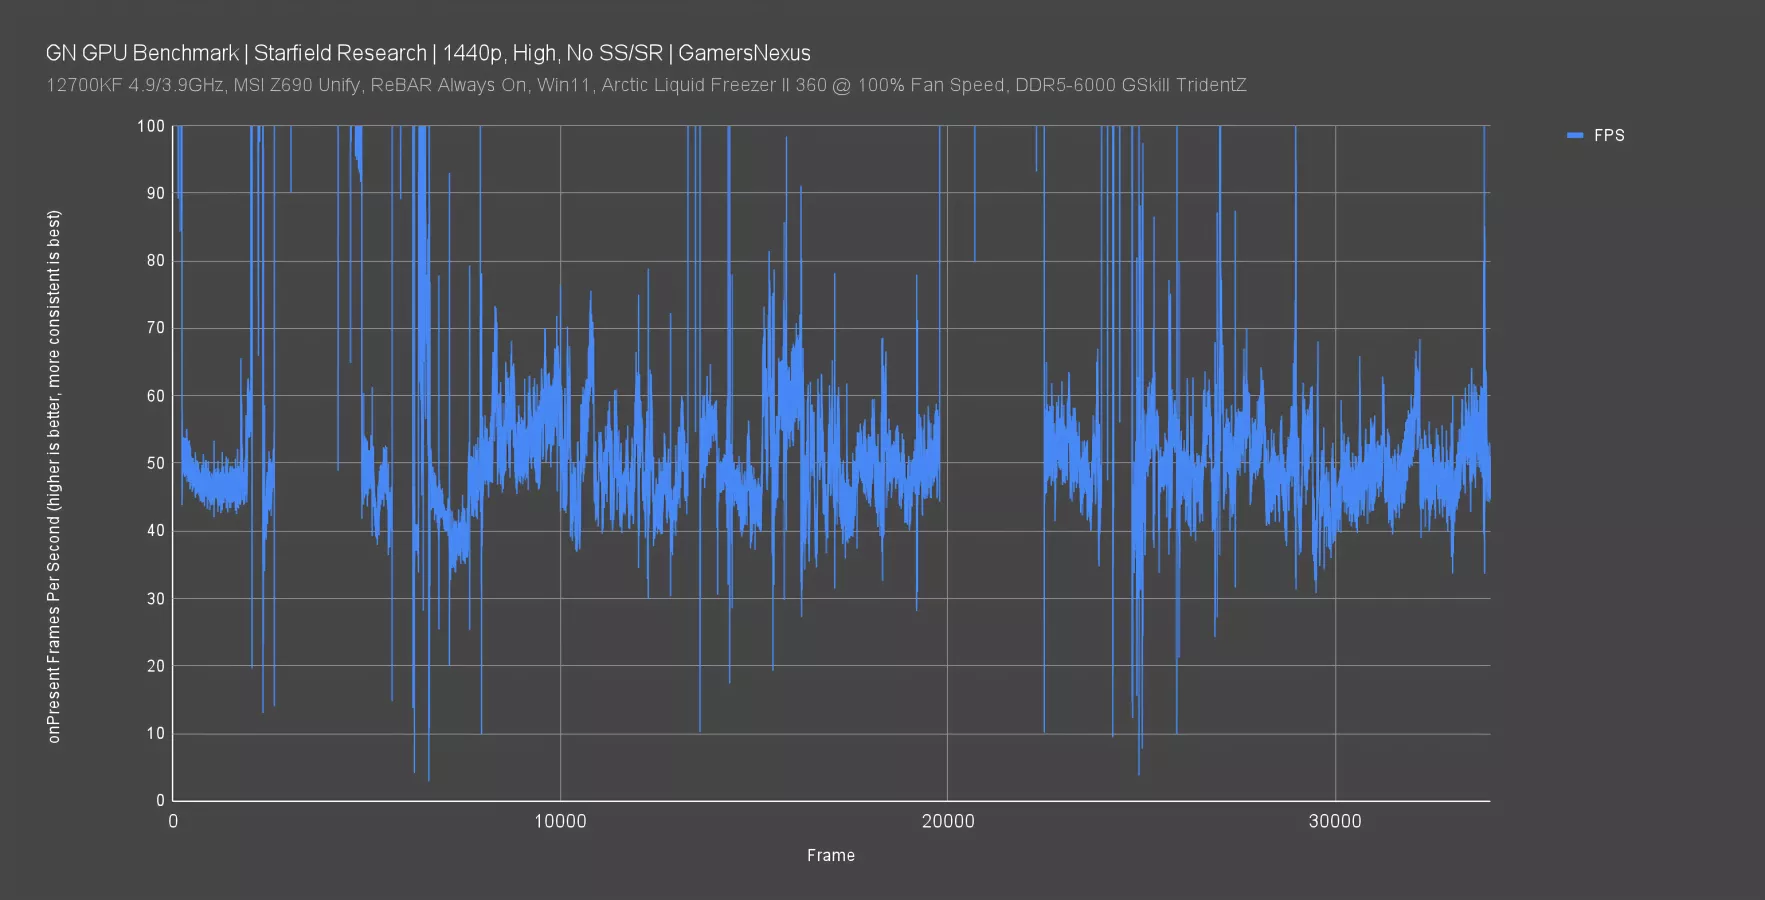Click the 30000 label on the x-axis
This screenshot has height=900, width=1765.
(1335, 821)
